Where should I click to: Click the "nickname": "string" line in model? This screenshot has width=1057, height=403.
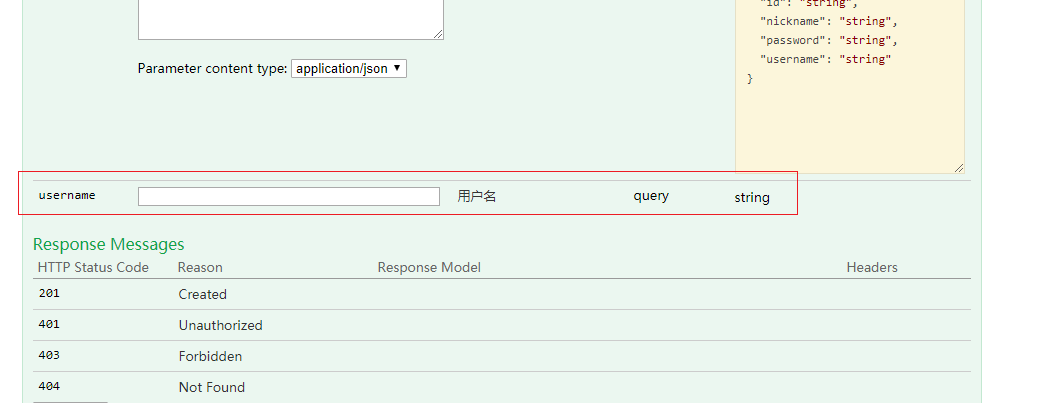tap(828, 21)
